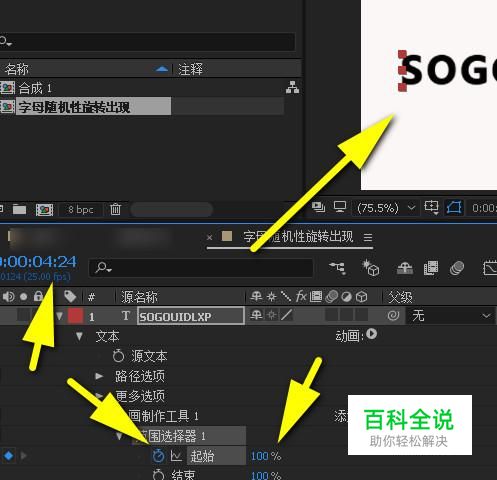Click the solo column dot icon
This screenshot has width=497, height=480.
pos(24,297)
